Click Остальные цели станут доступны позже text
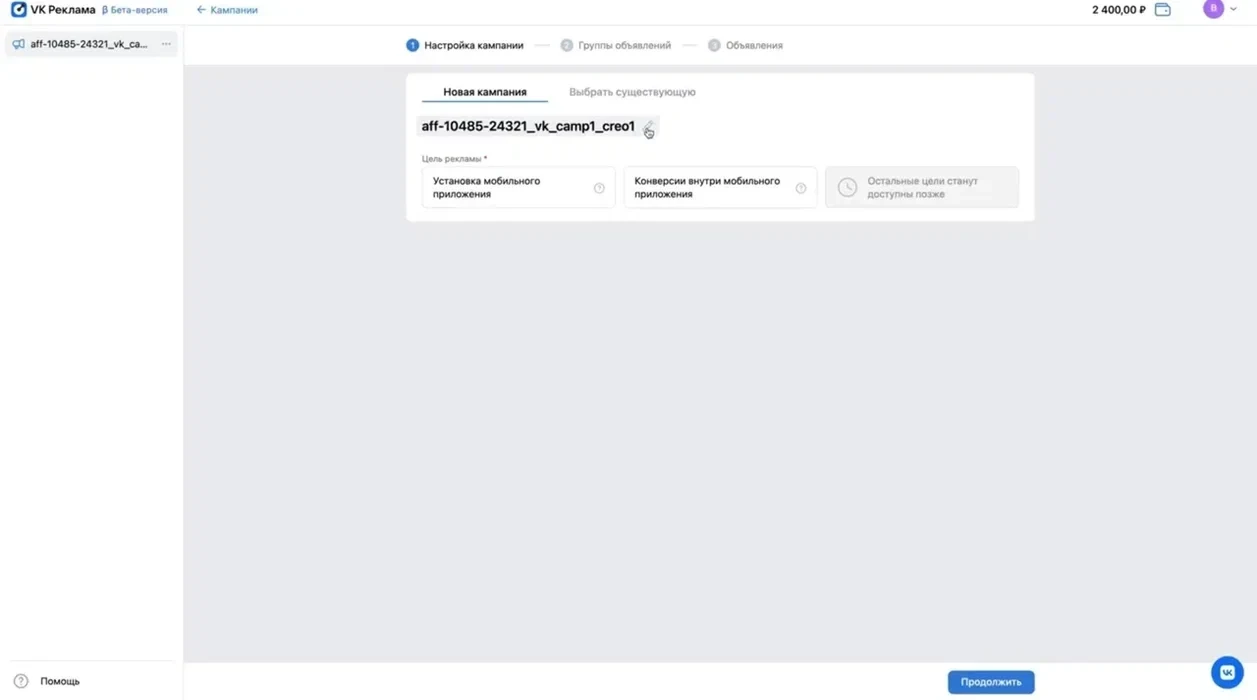The height and width of the screenshot is (700, 1257). (x=923, y=188)
